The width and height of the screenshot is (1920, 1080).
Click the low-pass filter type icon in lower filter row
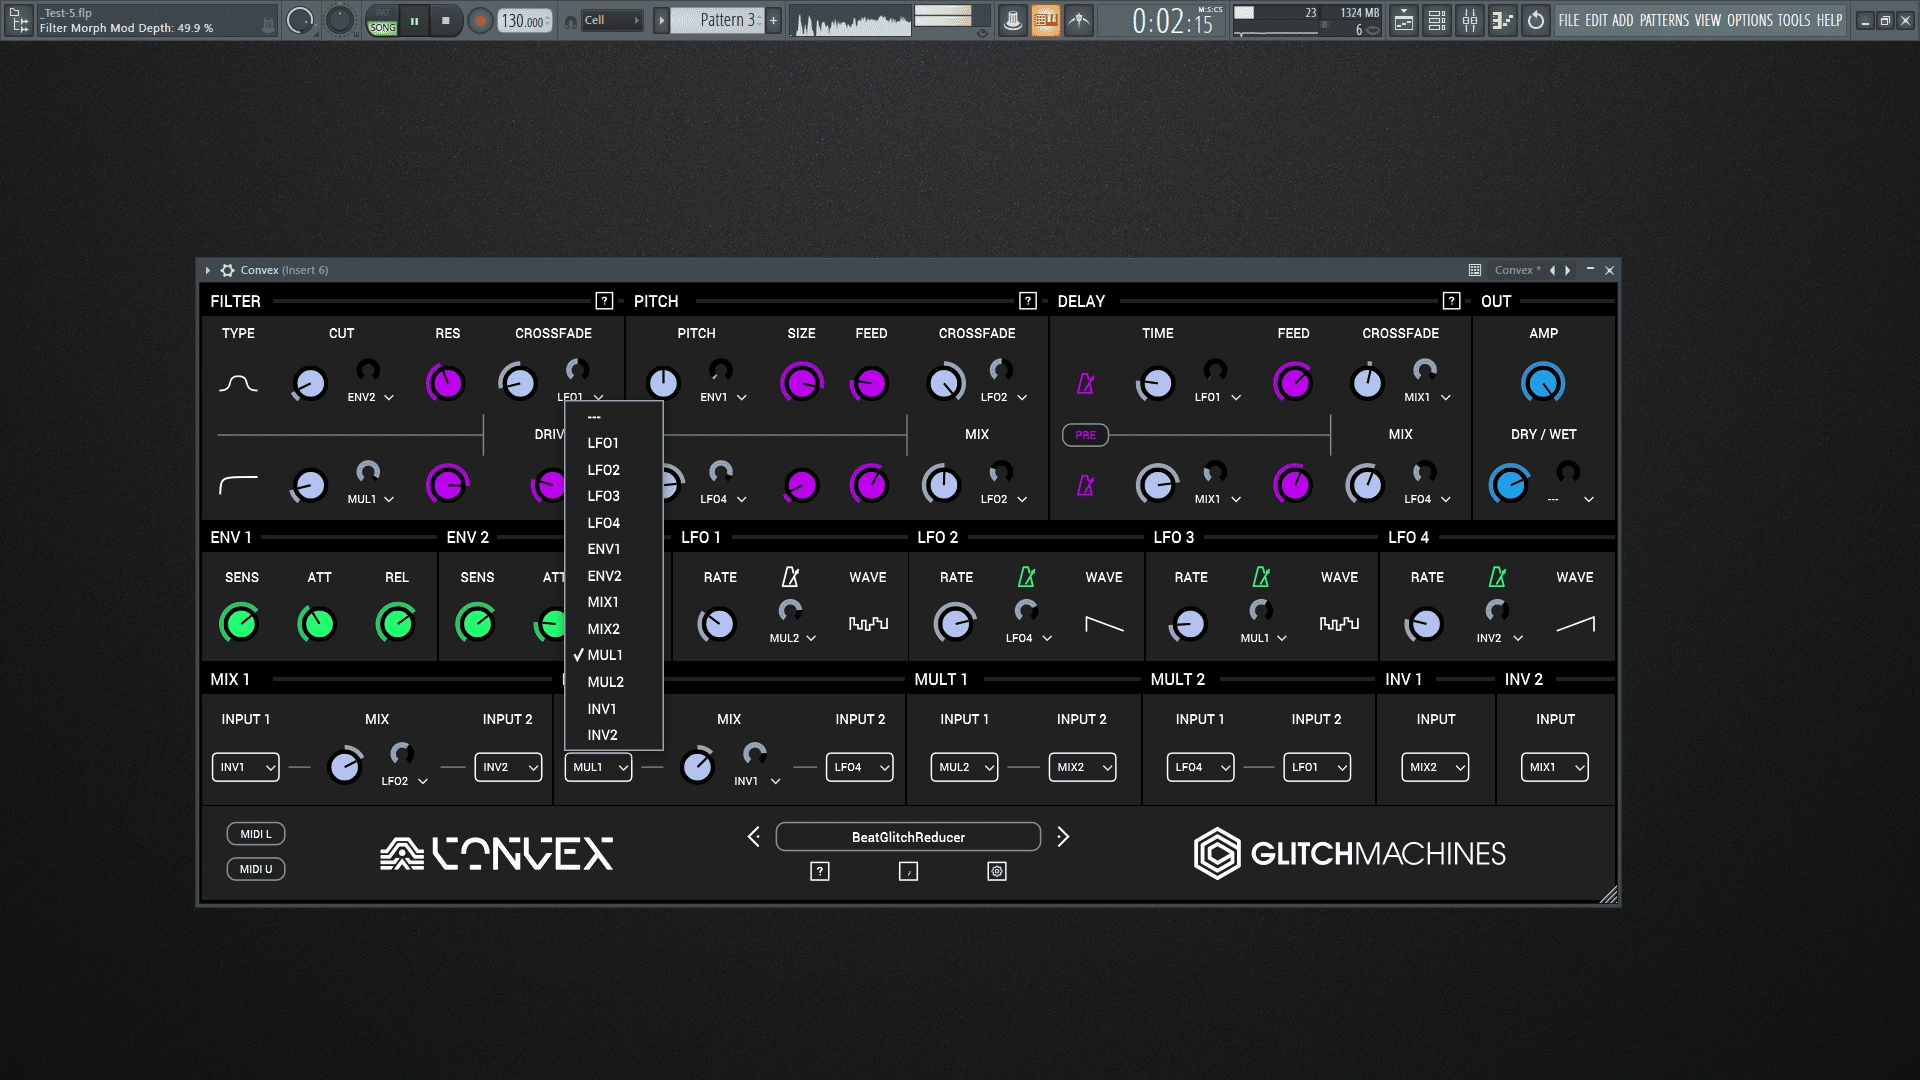coord(238,485)
